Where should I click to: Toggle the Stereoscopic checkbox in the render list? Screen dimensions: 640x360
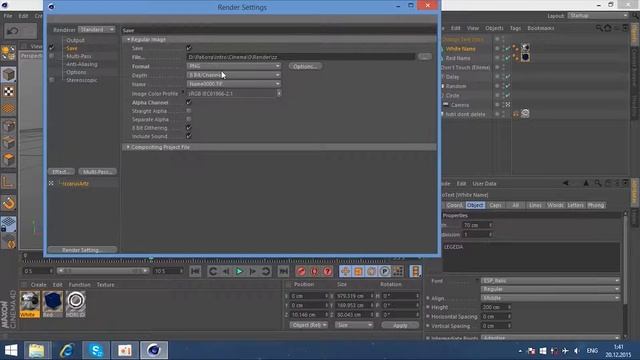click(x=51, y=80)
